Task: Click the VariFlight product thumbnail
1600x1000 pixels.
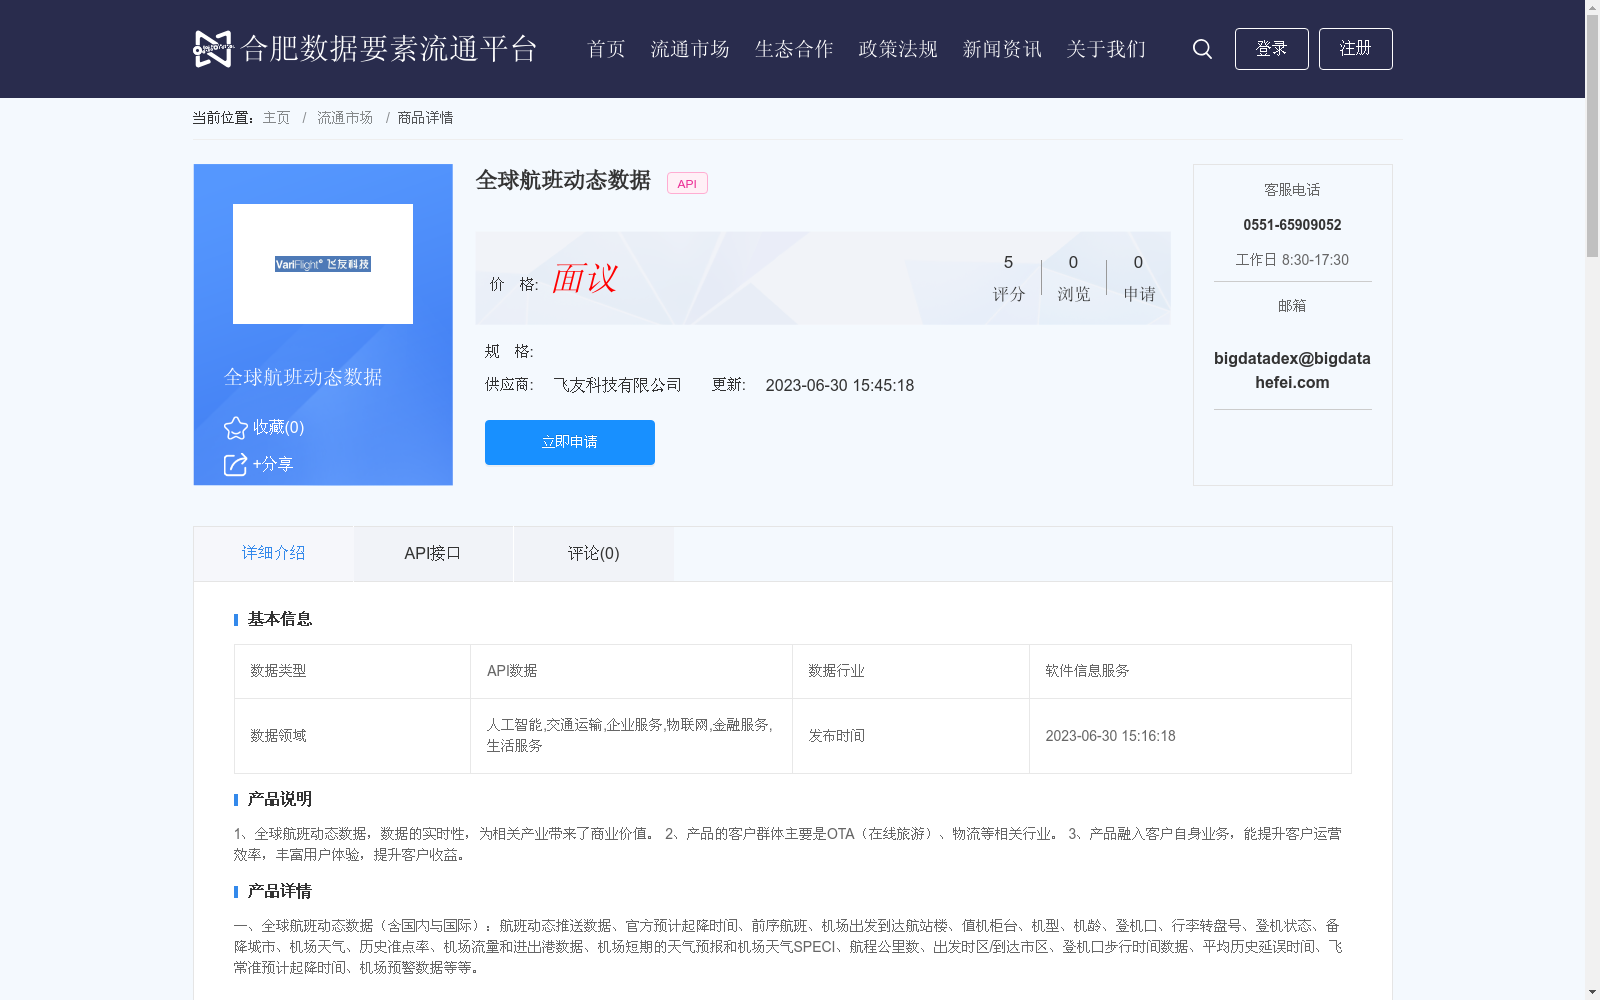Action: tap(323, 264)
